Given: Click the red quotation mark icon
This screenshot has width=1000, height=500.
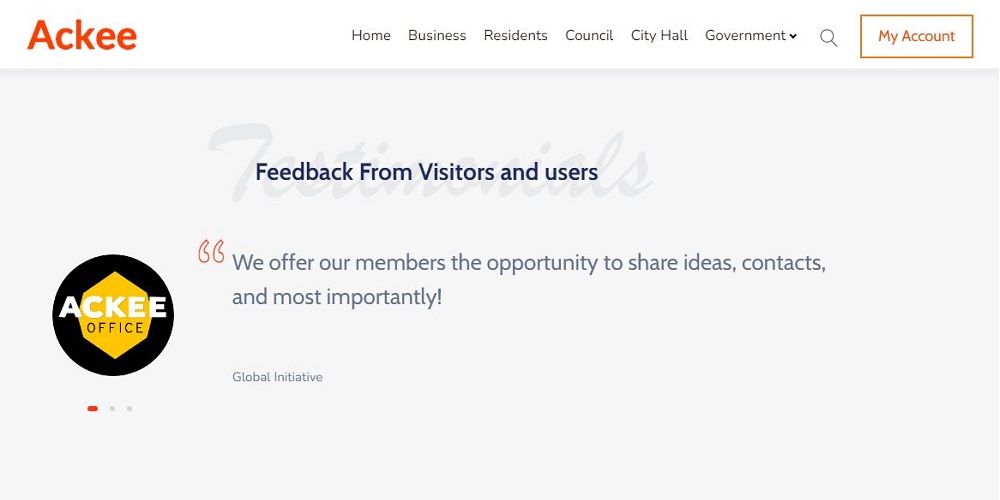Looking at the screenshot, I should point(211,251).
